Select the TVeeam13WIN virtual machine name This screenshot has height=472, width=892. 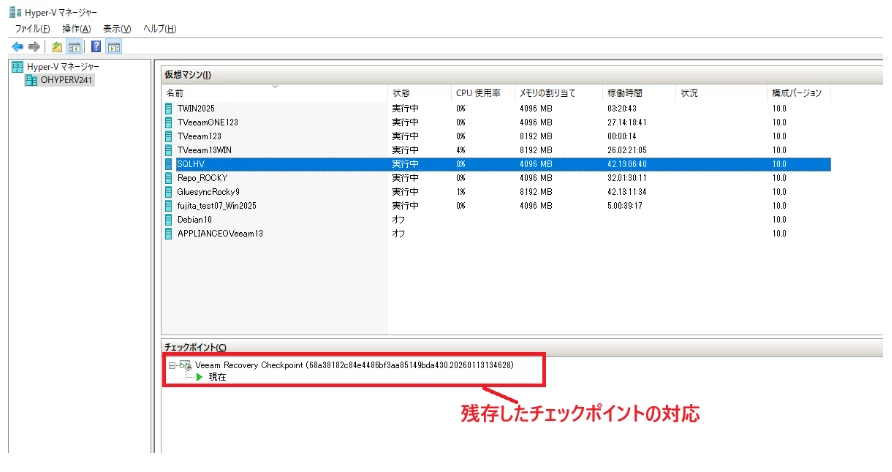(204, 150)
